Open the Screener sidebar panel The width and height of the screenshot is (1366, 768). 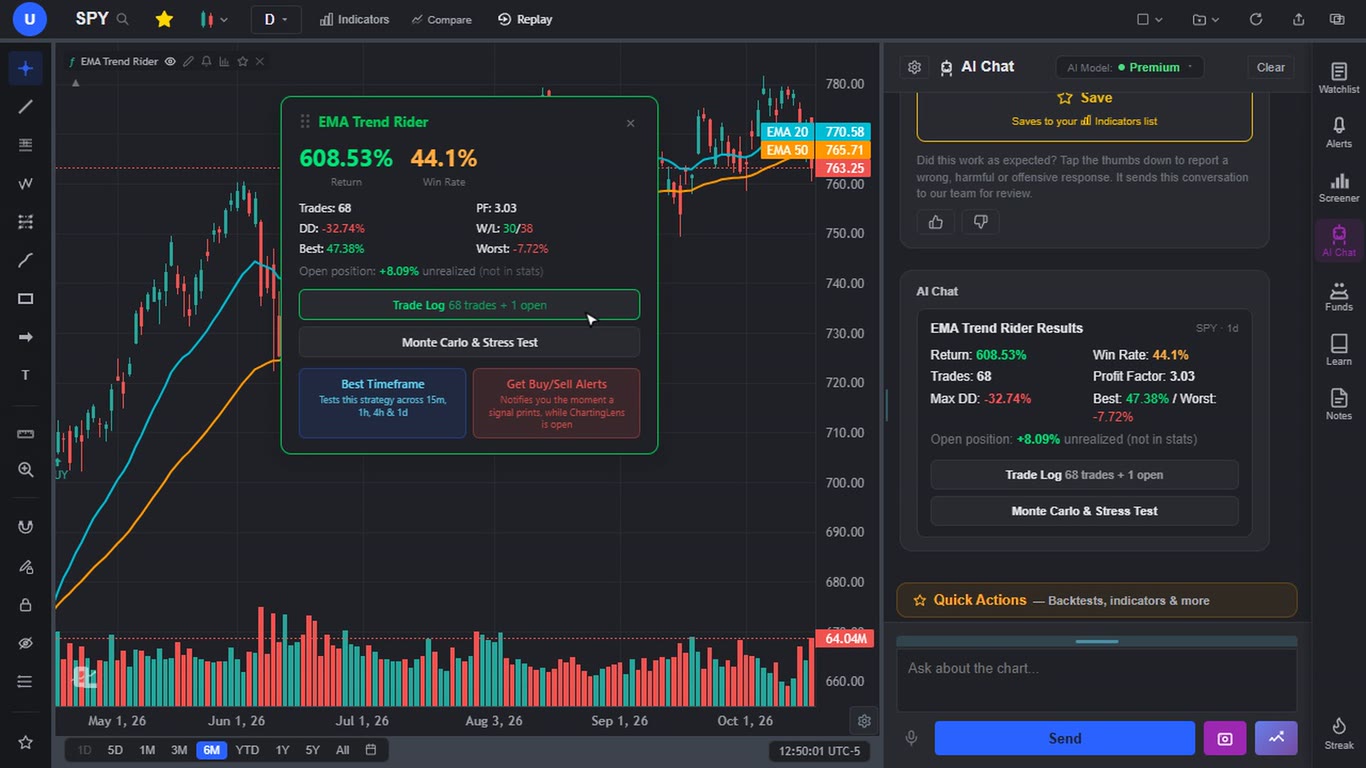point(1339,187)
